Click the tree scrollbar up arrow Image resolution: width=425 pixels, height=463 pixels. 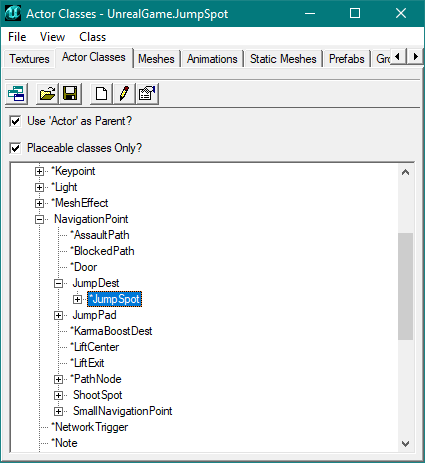[405, 172]
